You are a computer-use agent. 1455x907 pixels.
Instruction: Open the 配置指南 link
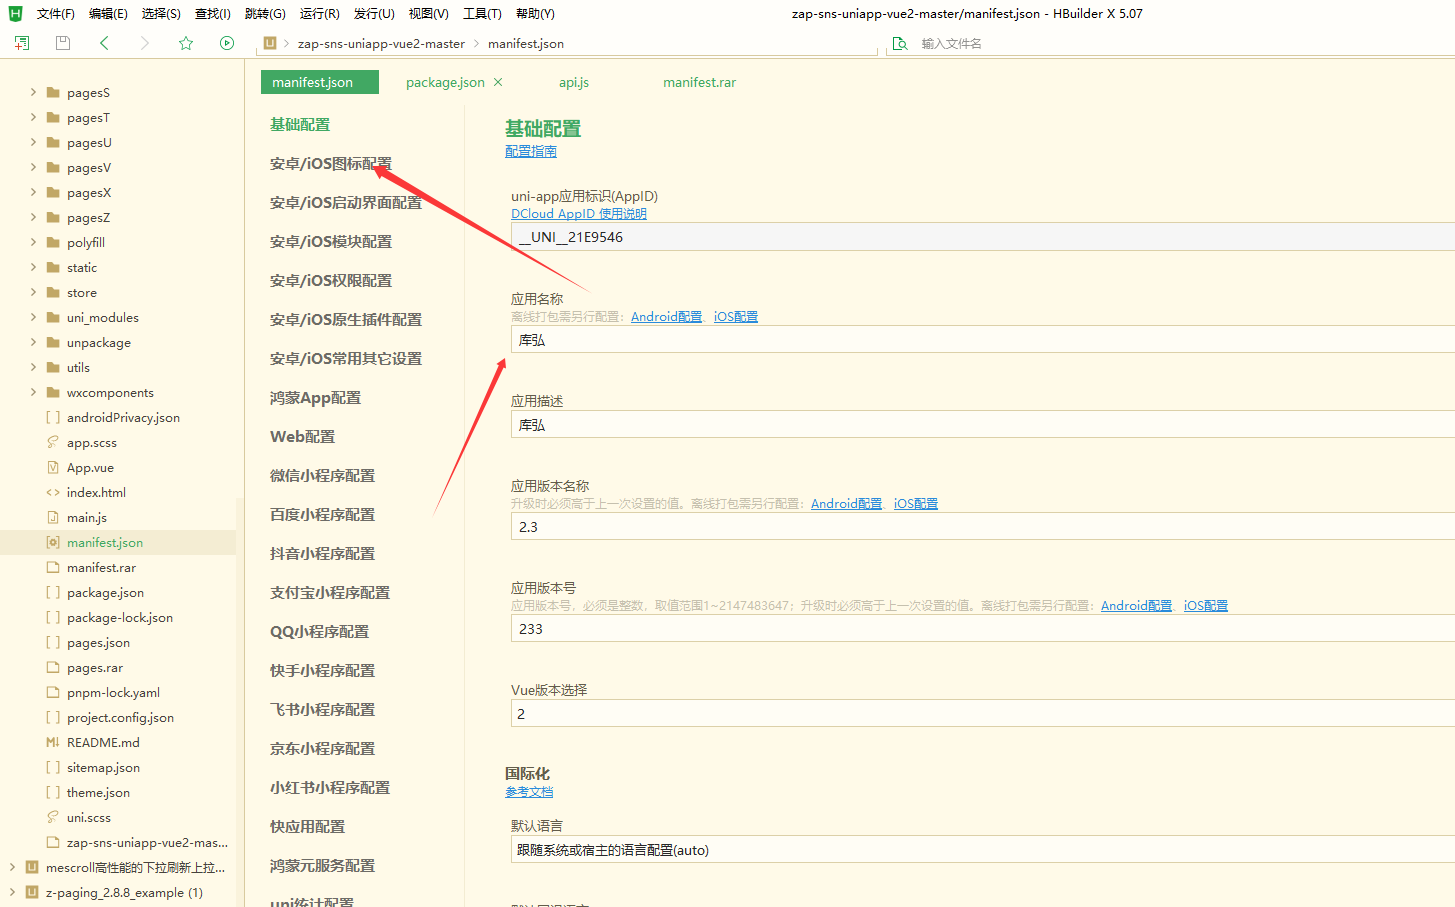[531, 151]
